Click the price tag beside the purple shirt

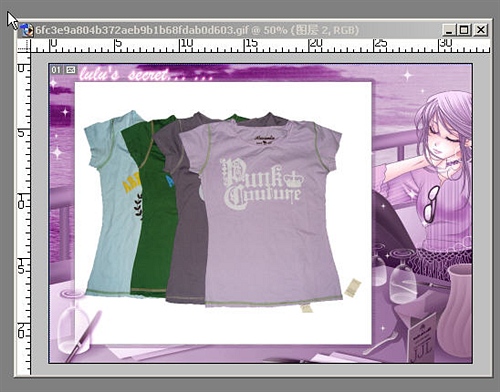352,288
